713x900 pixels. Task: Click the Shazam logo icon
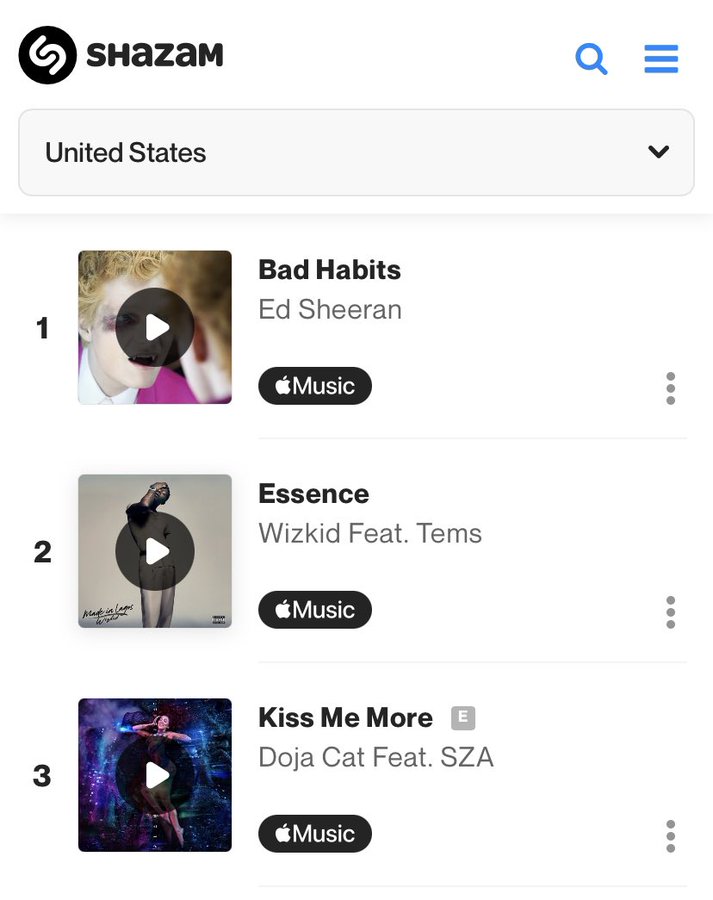(47, 55)
